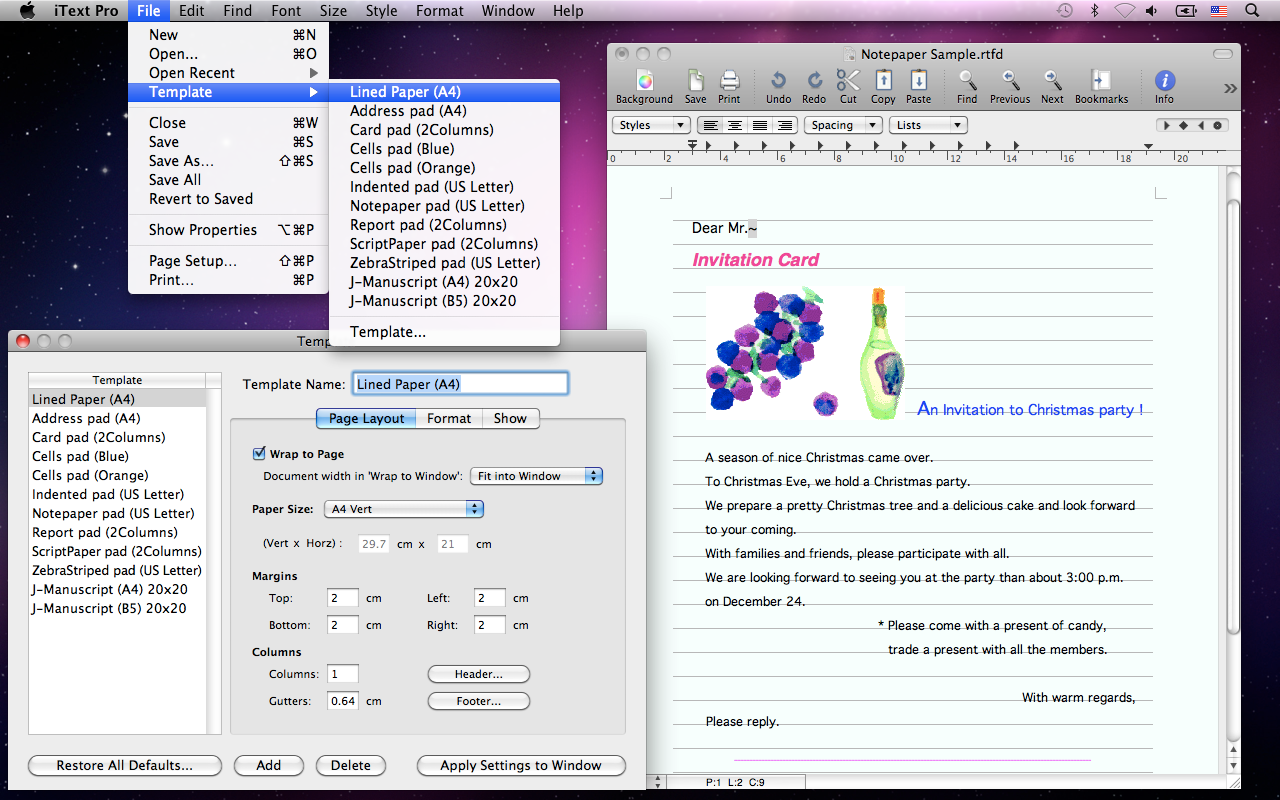Click the Undo arrow icon
This screenshot has height=800, width=1280.
pos(778,81)
